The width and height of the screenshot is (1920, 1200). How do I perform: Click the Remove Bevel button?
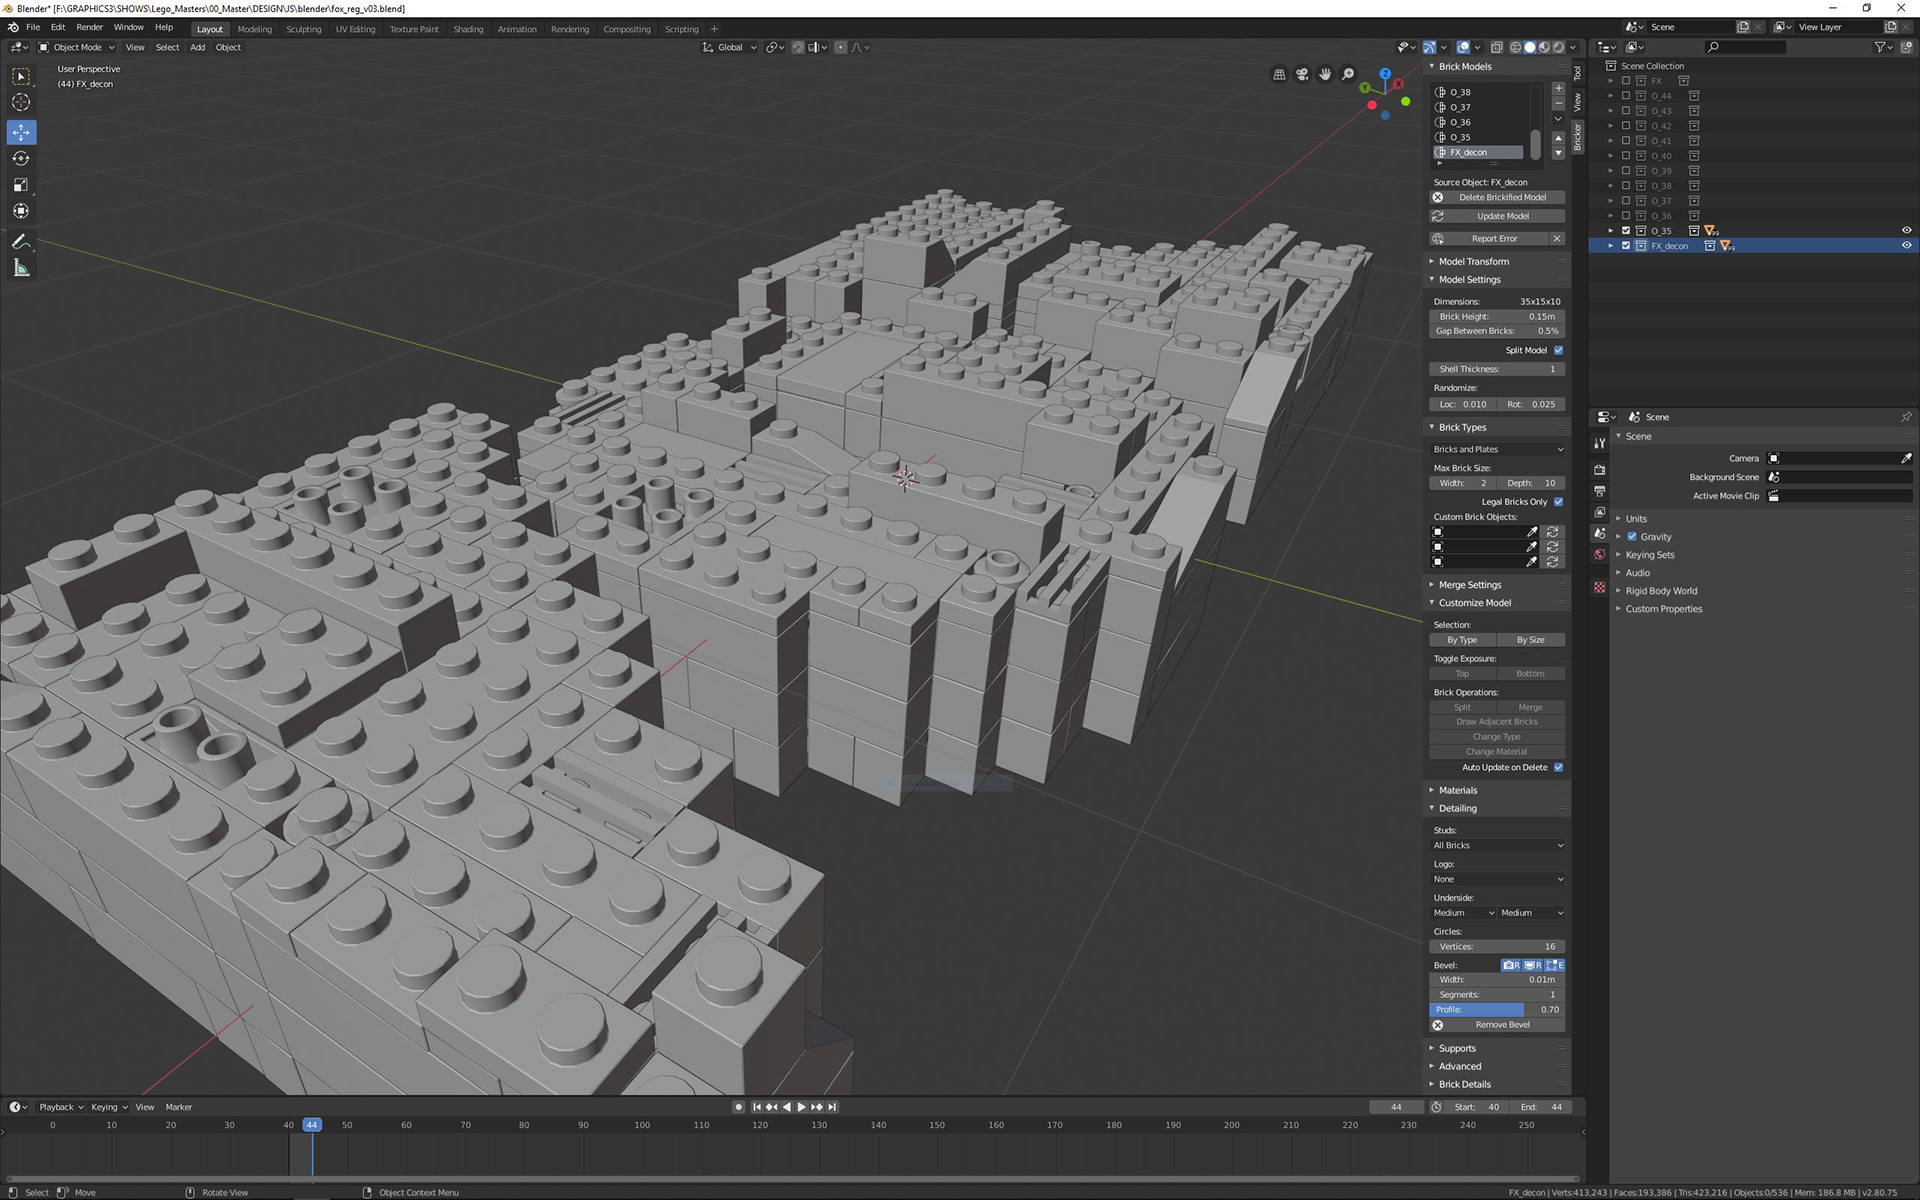pos(1497,1025)
